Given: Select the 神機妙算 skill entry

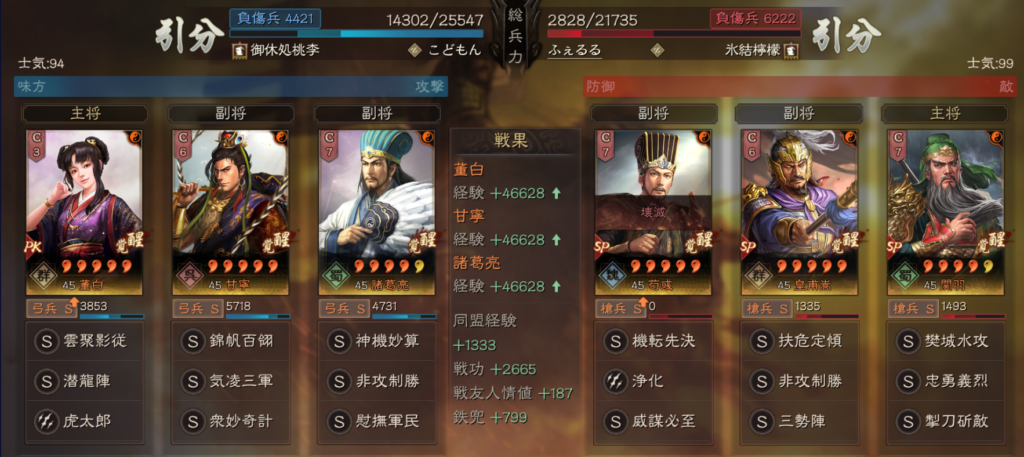Looking at the screenshot, I should 378,341.
